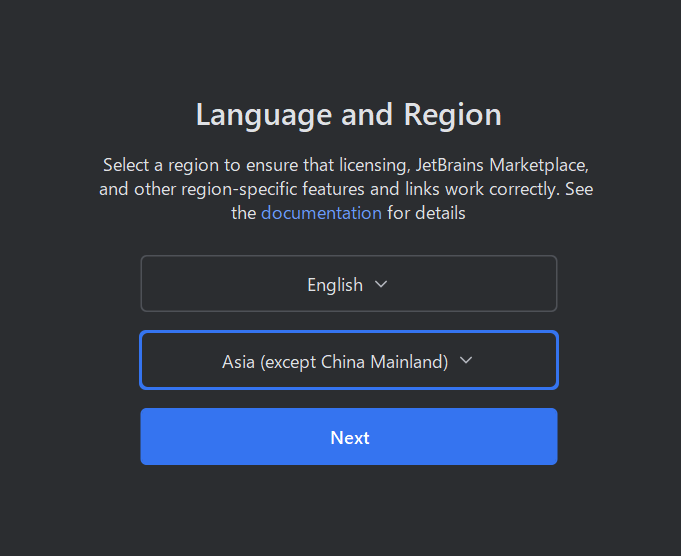This screenshot has width=681, height=556.
Task: Click the chevron beside Asia (except China Mainland)
Action: pyautogui.click(x=466, y=360)
